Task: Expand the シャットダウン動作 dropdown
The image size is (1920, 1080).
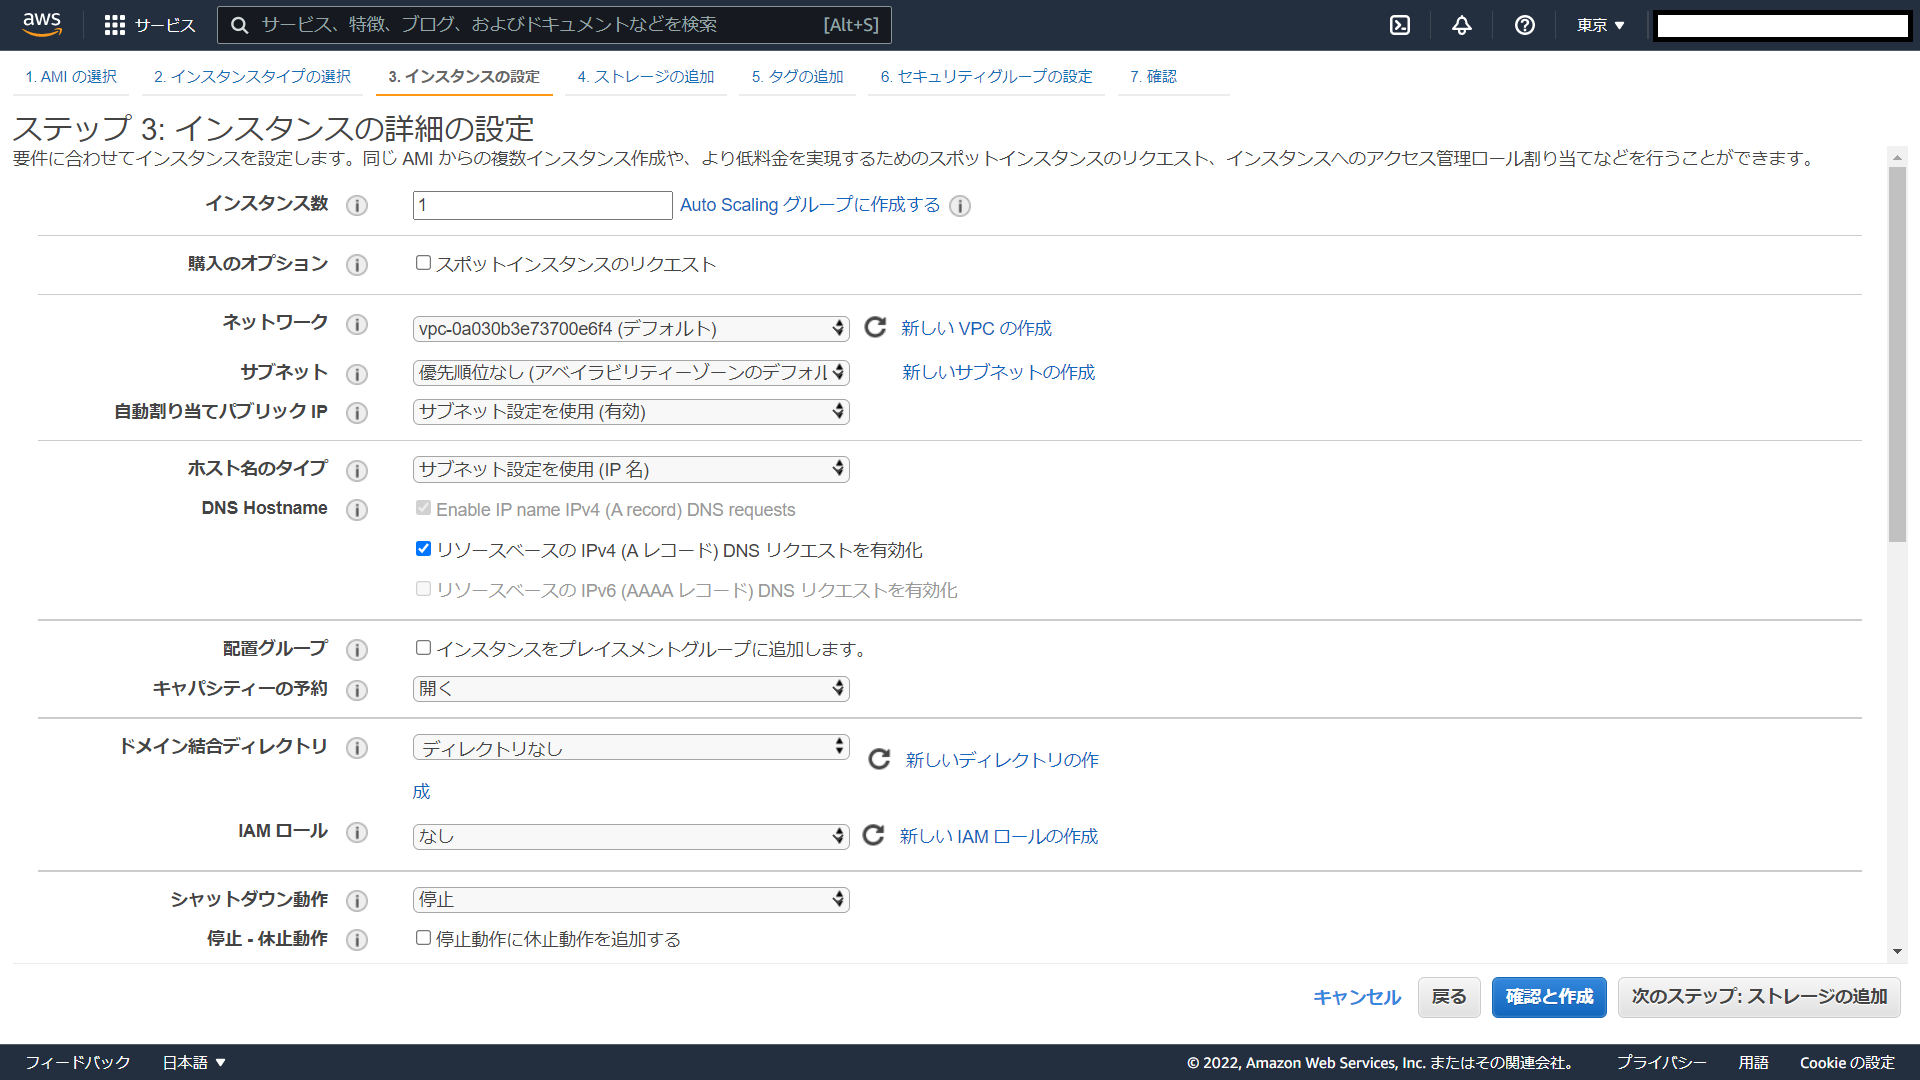Action: [631, 900]
